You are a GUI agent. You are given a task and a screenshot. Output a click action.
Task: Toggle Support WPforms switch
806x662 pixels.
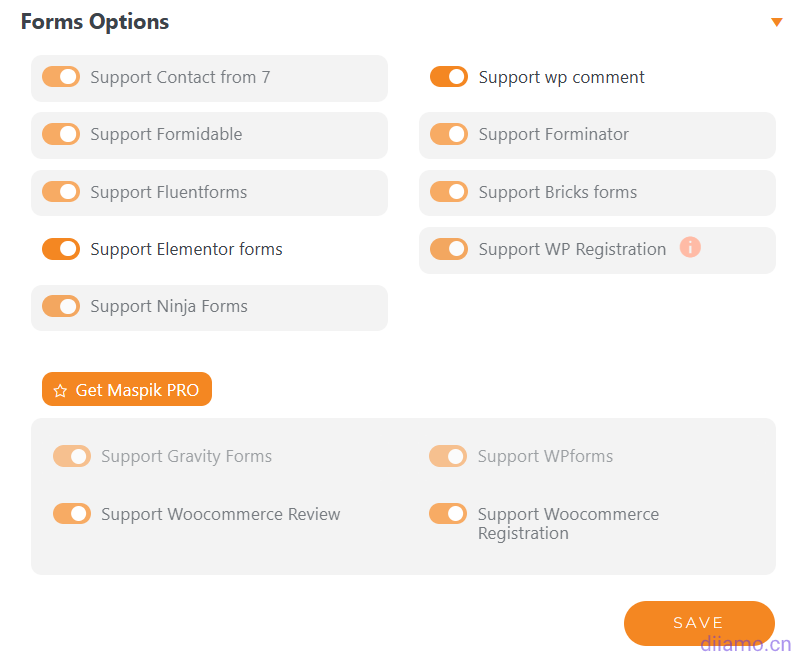click(448, 456)
